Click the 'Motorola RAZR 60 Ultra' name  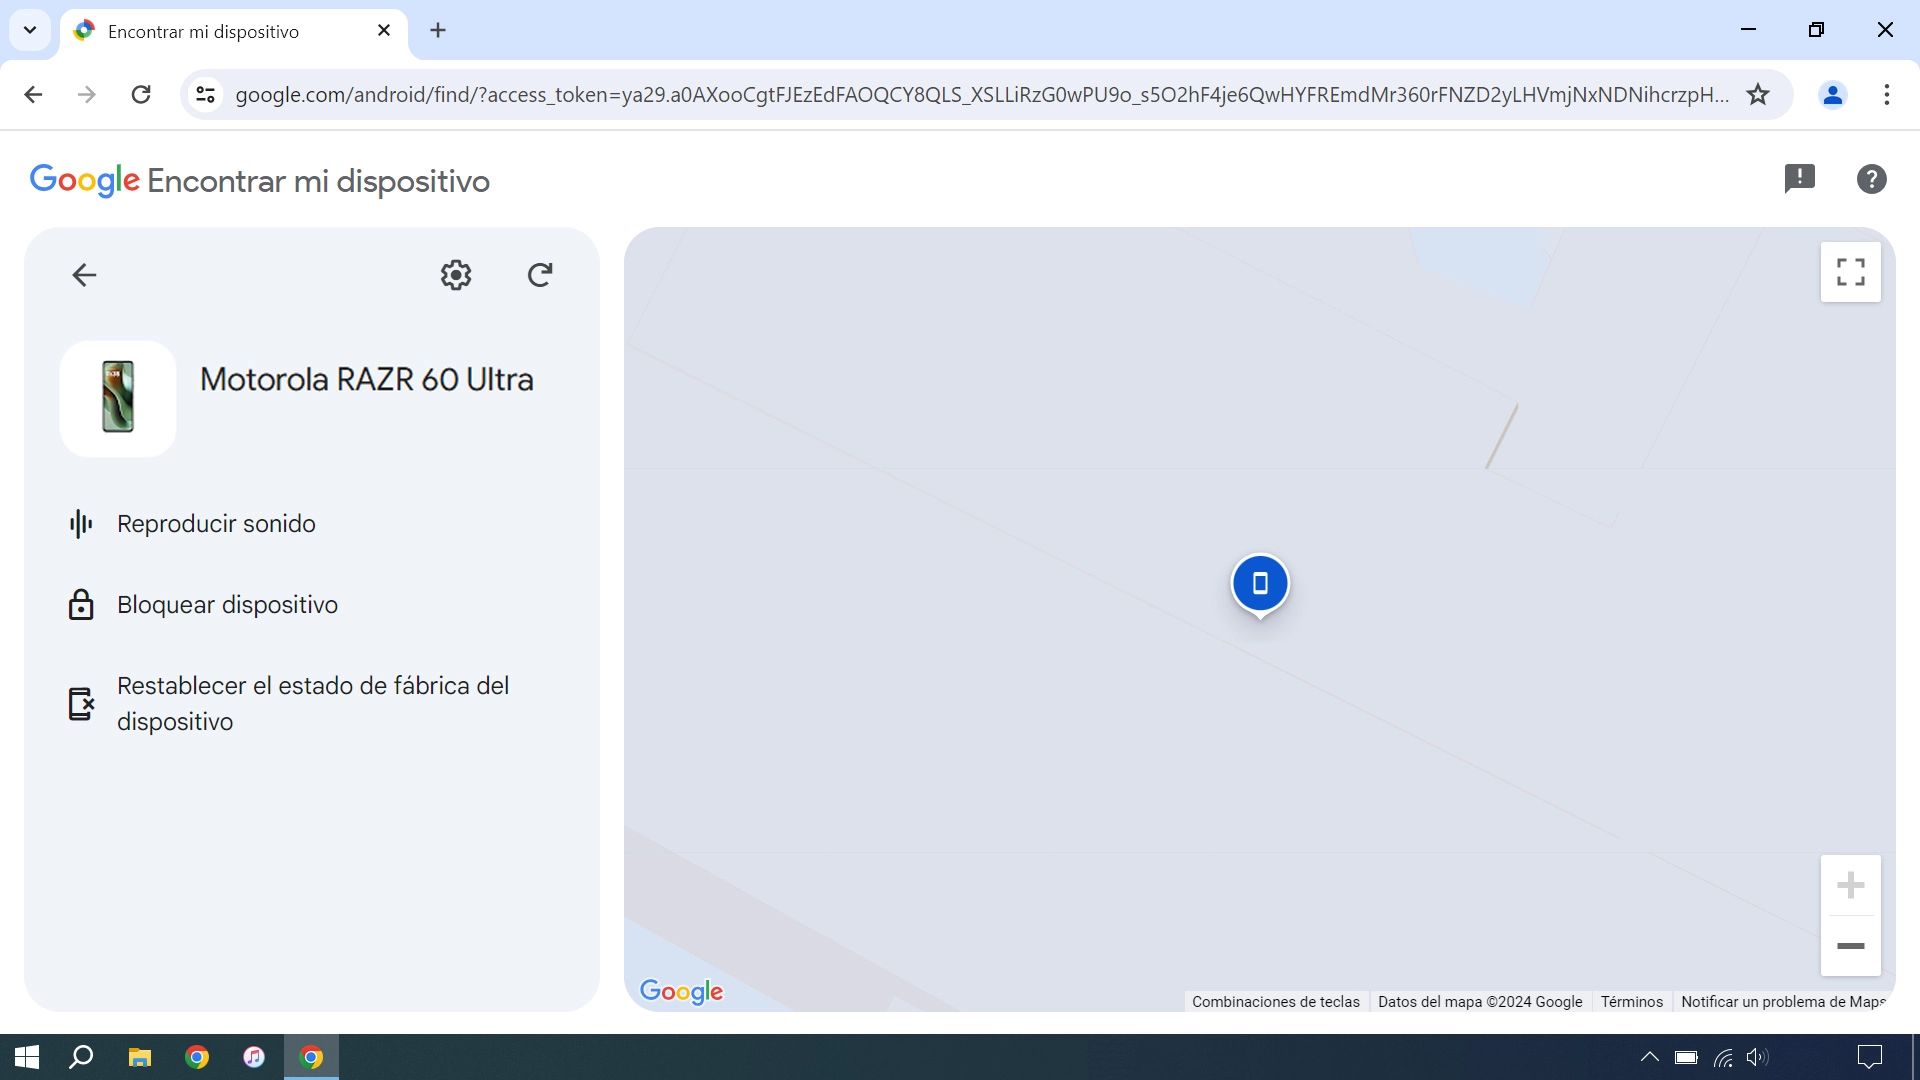click(x=367, y=380)
